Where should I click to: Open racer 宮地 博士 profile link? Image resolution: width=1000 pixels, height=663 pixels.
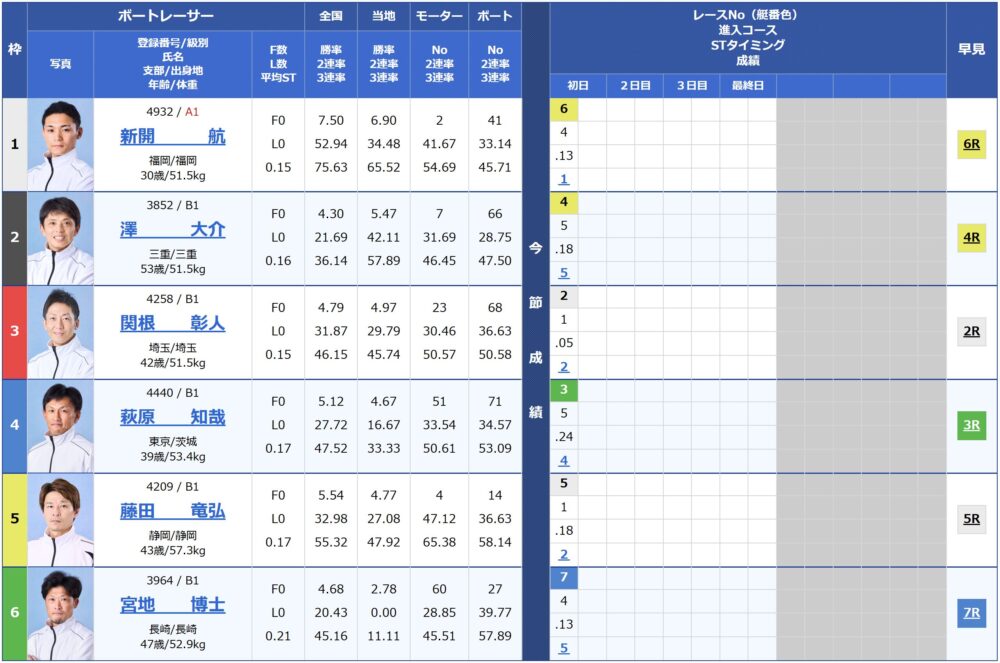pyautogui.click(x=173, y=604)
